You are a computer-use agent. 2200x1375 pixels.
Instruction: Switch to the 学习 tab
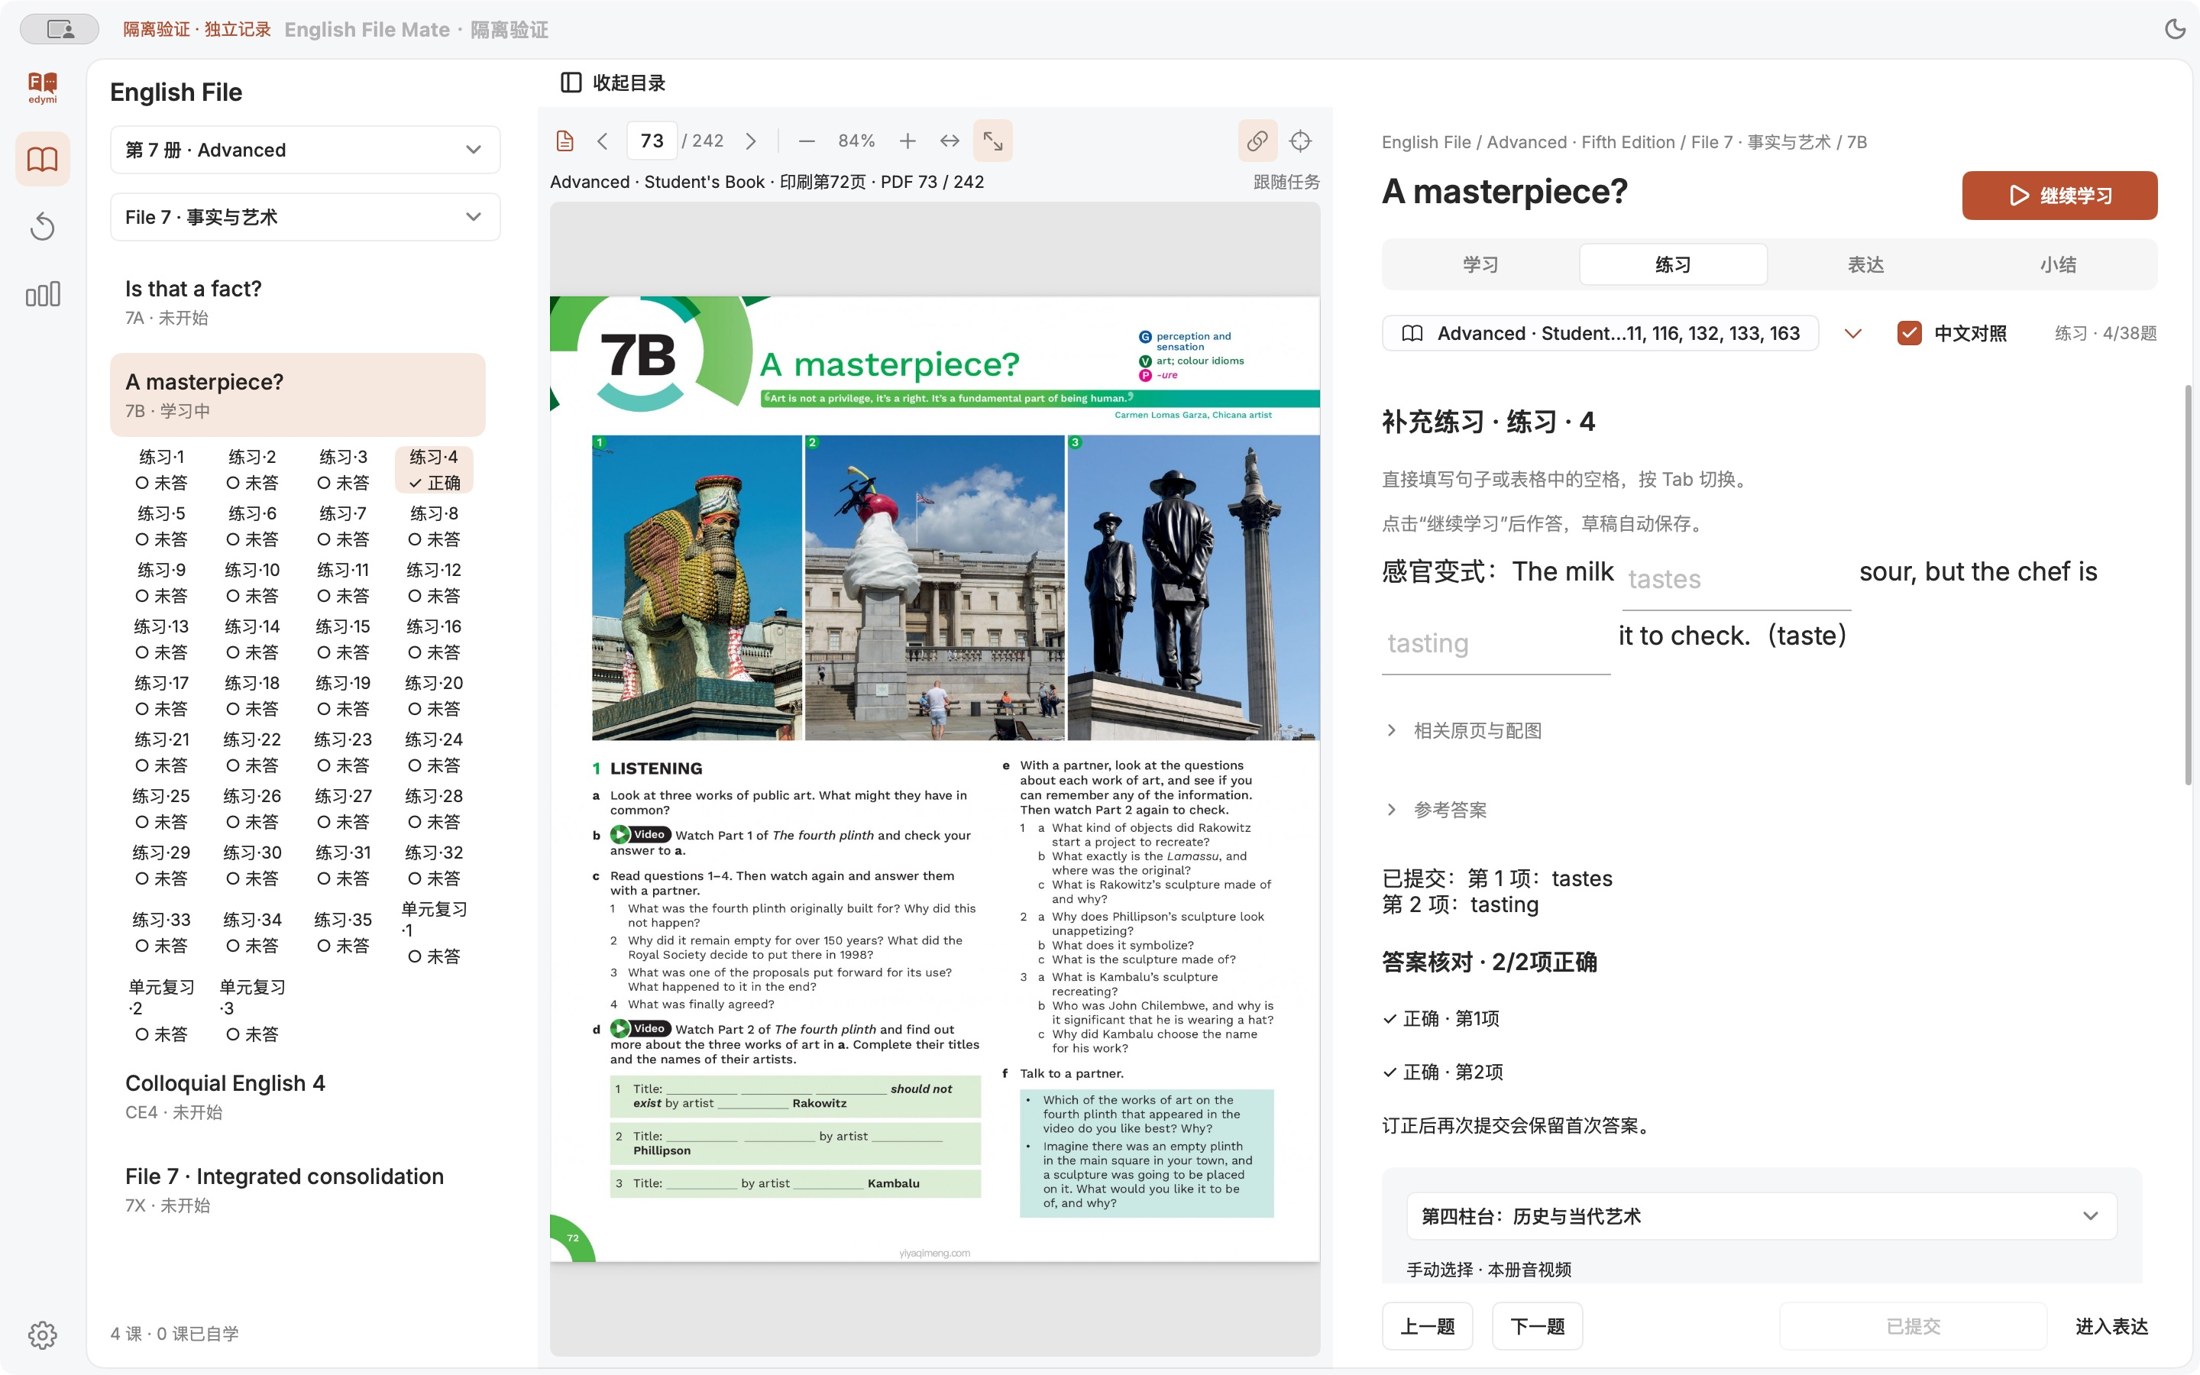click(x=1480, y=265)
